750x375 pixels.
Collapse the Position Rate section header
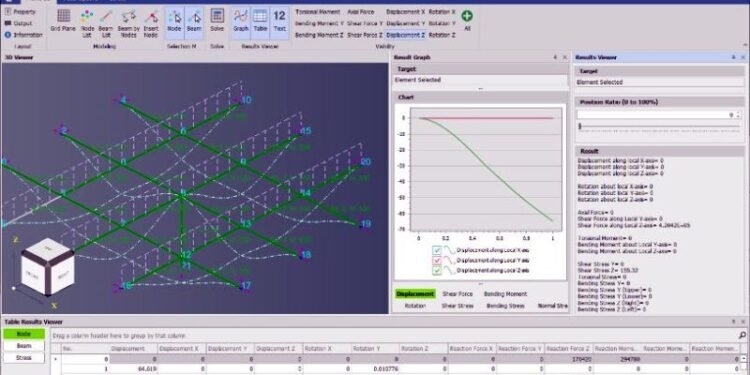tap(660, 102)
